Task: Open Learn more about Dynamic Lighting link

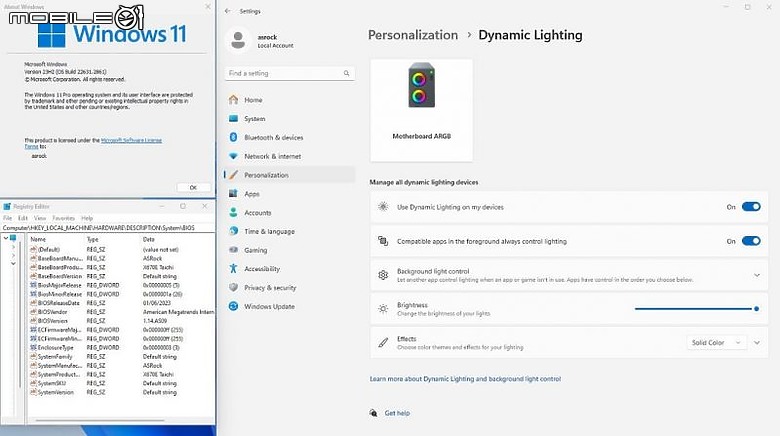Action: pyautogui.click(x=465, y=379)
